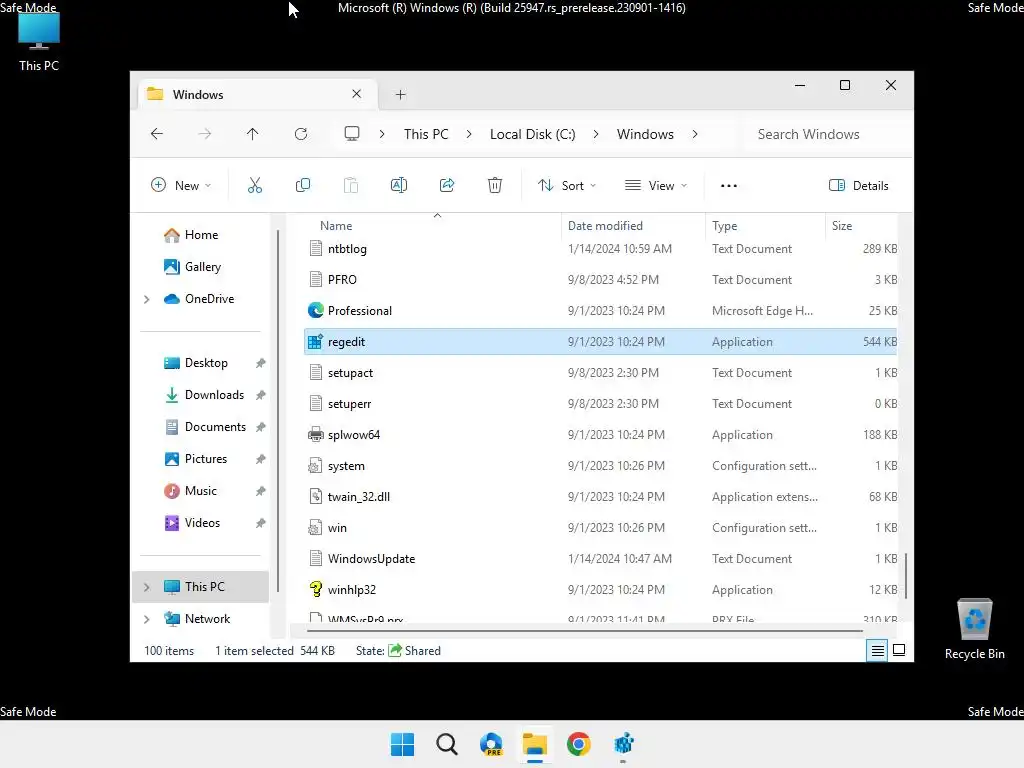
Task: Open the See more ellipsis menu
Action: pos(729,185)
